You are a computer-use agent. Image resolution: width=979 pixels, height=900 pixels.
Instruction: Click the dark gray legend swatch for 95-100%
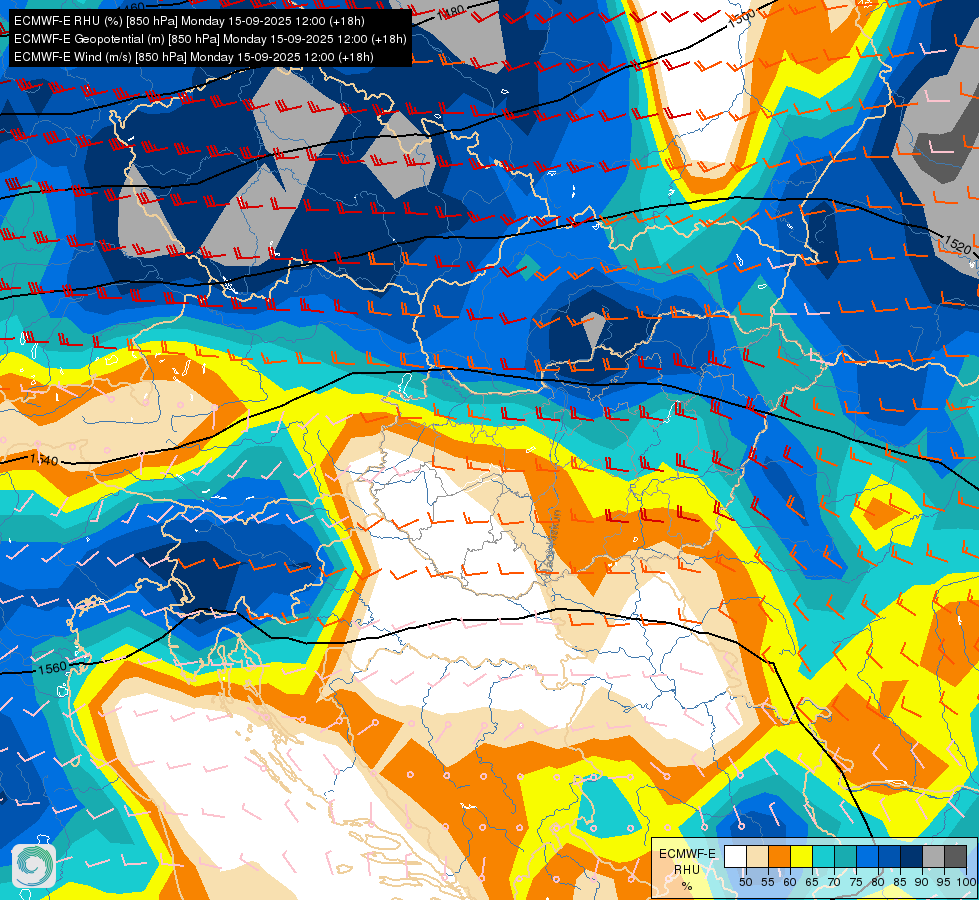coord(955,857)
